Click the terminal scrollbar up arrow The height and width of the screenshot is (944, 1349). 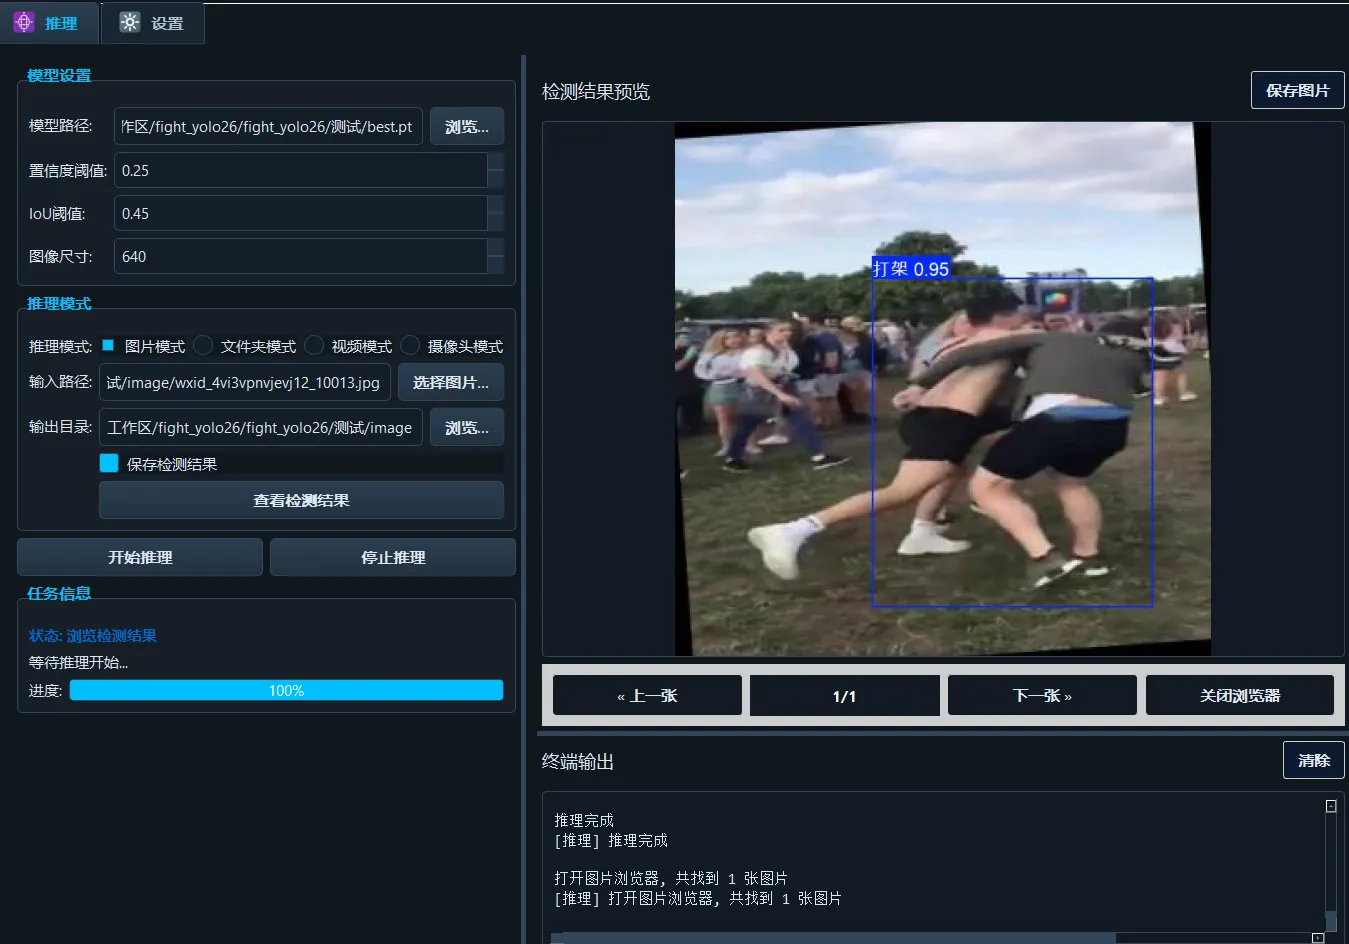1331,806
